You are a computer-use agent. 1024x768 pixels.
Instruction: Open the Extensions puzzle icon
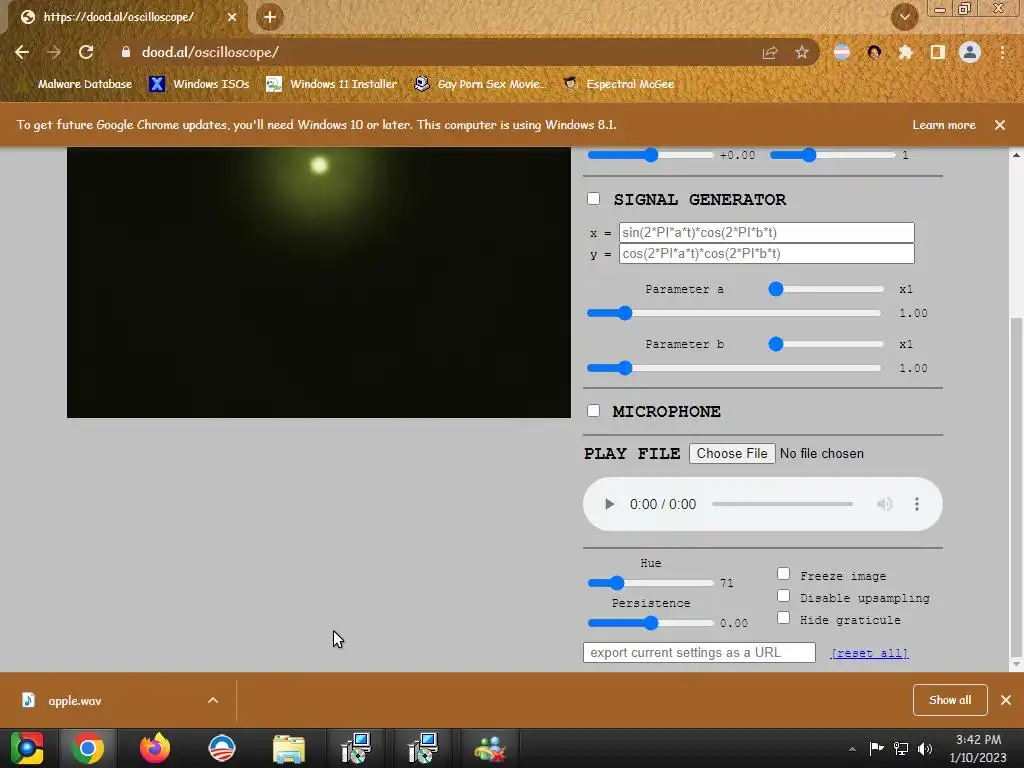[905, 52]
